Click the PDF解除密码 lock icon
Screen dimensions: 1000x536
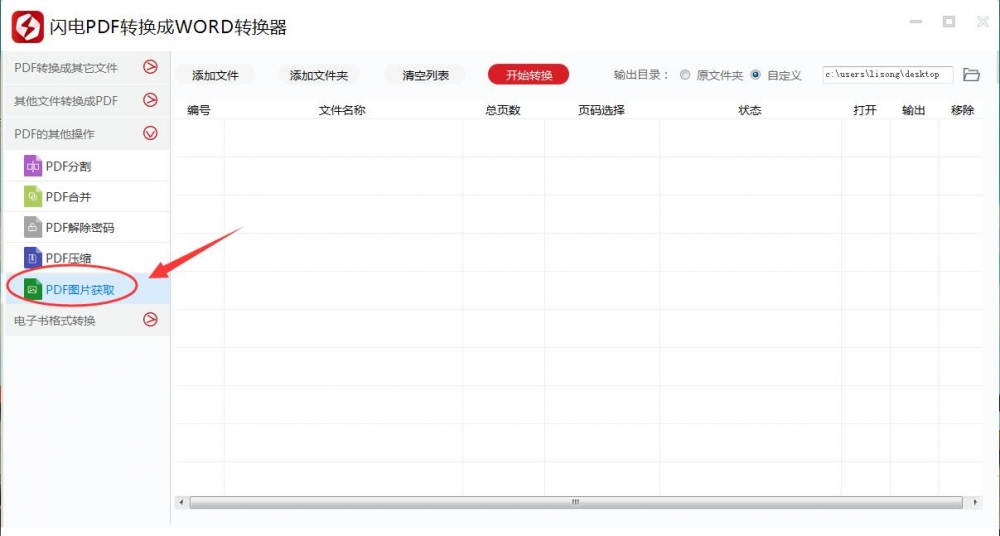click(x=33, y=227)
